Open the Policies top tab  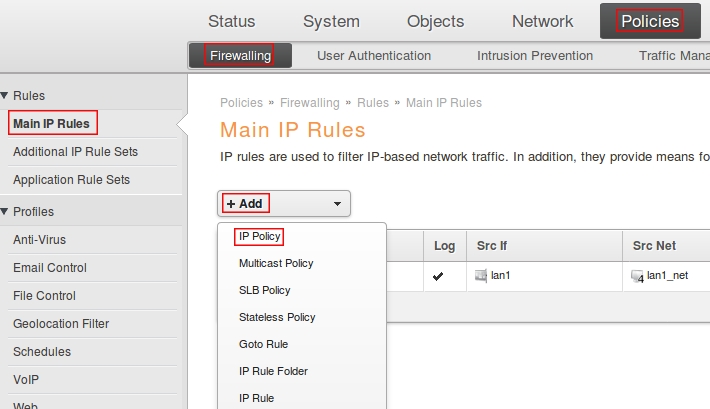click(x=649, y=21)
